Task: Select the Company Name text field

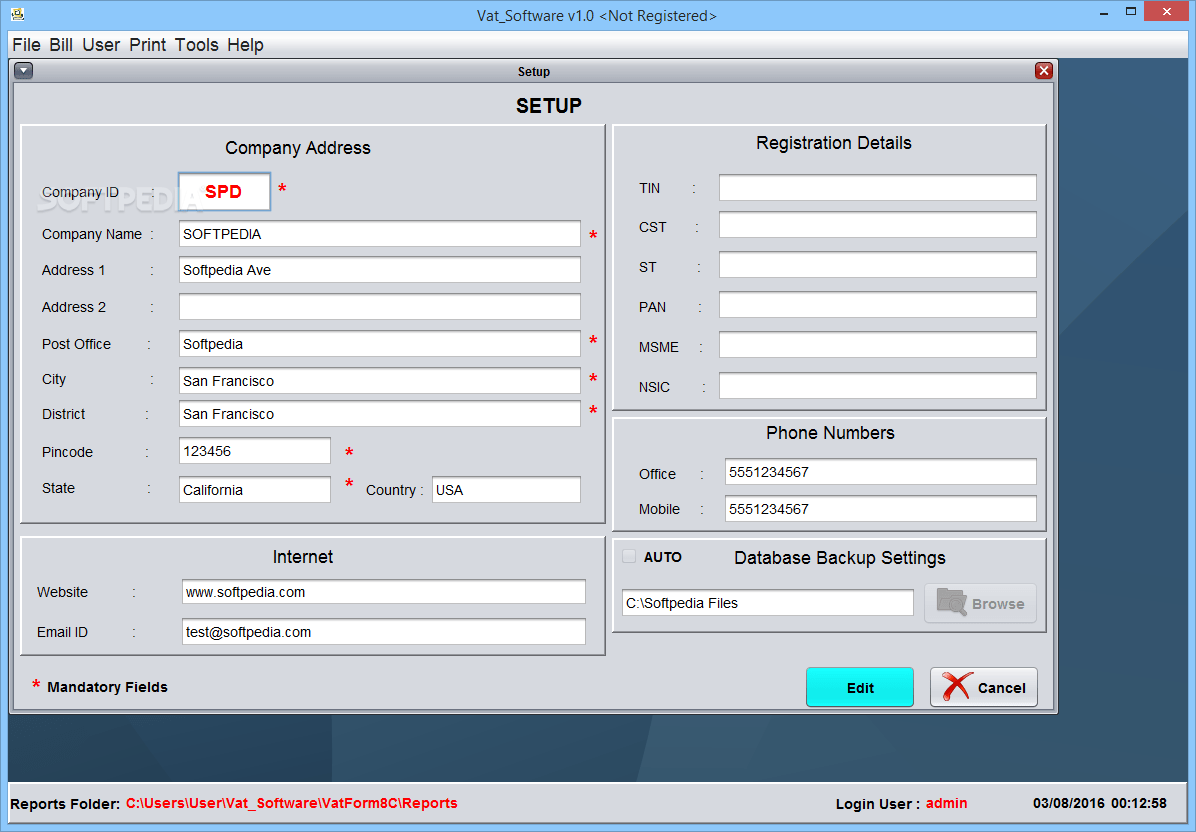Action: click(x=379, y=233)
